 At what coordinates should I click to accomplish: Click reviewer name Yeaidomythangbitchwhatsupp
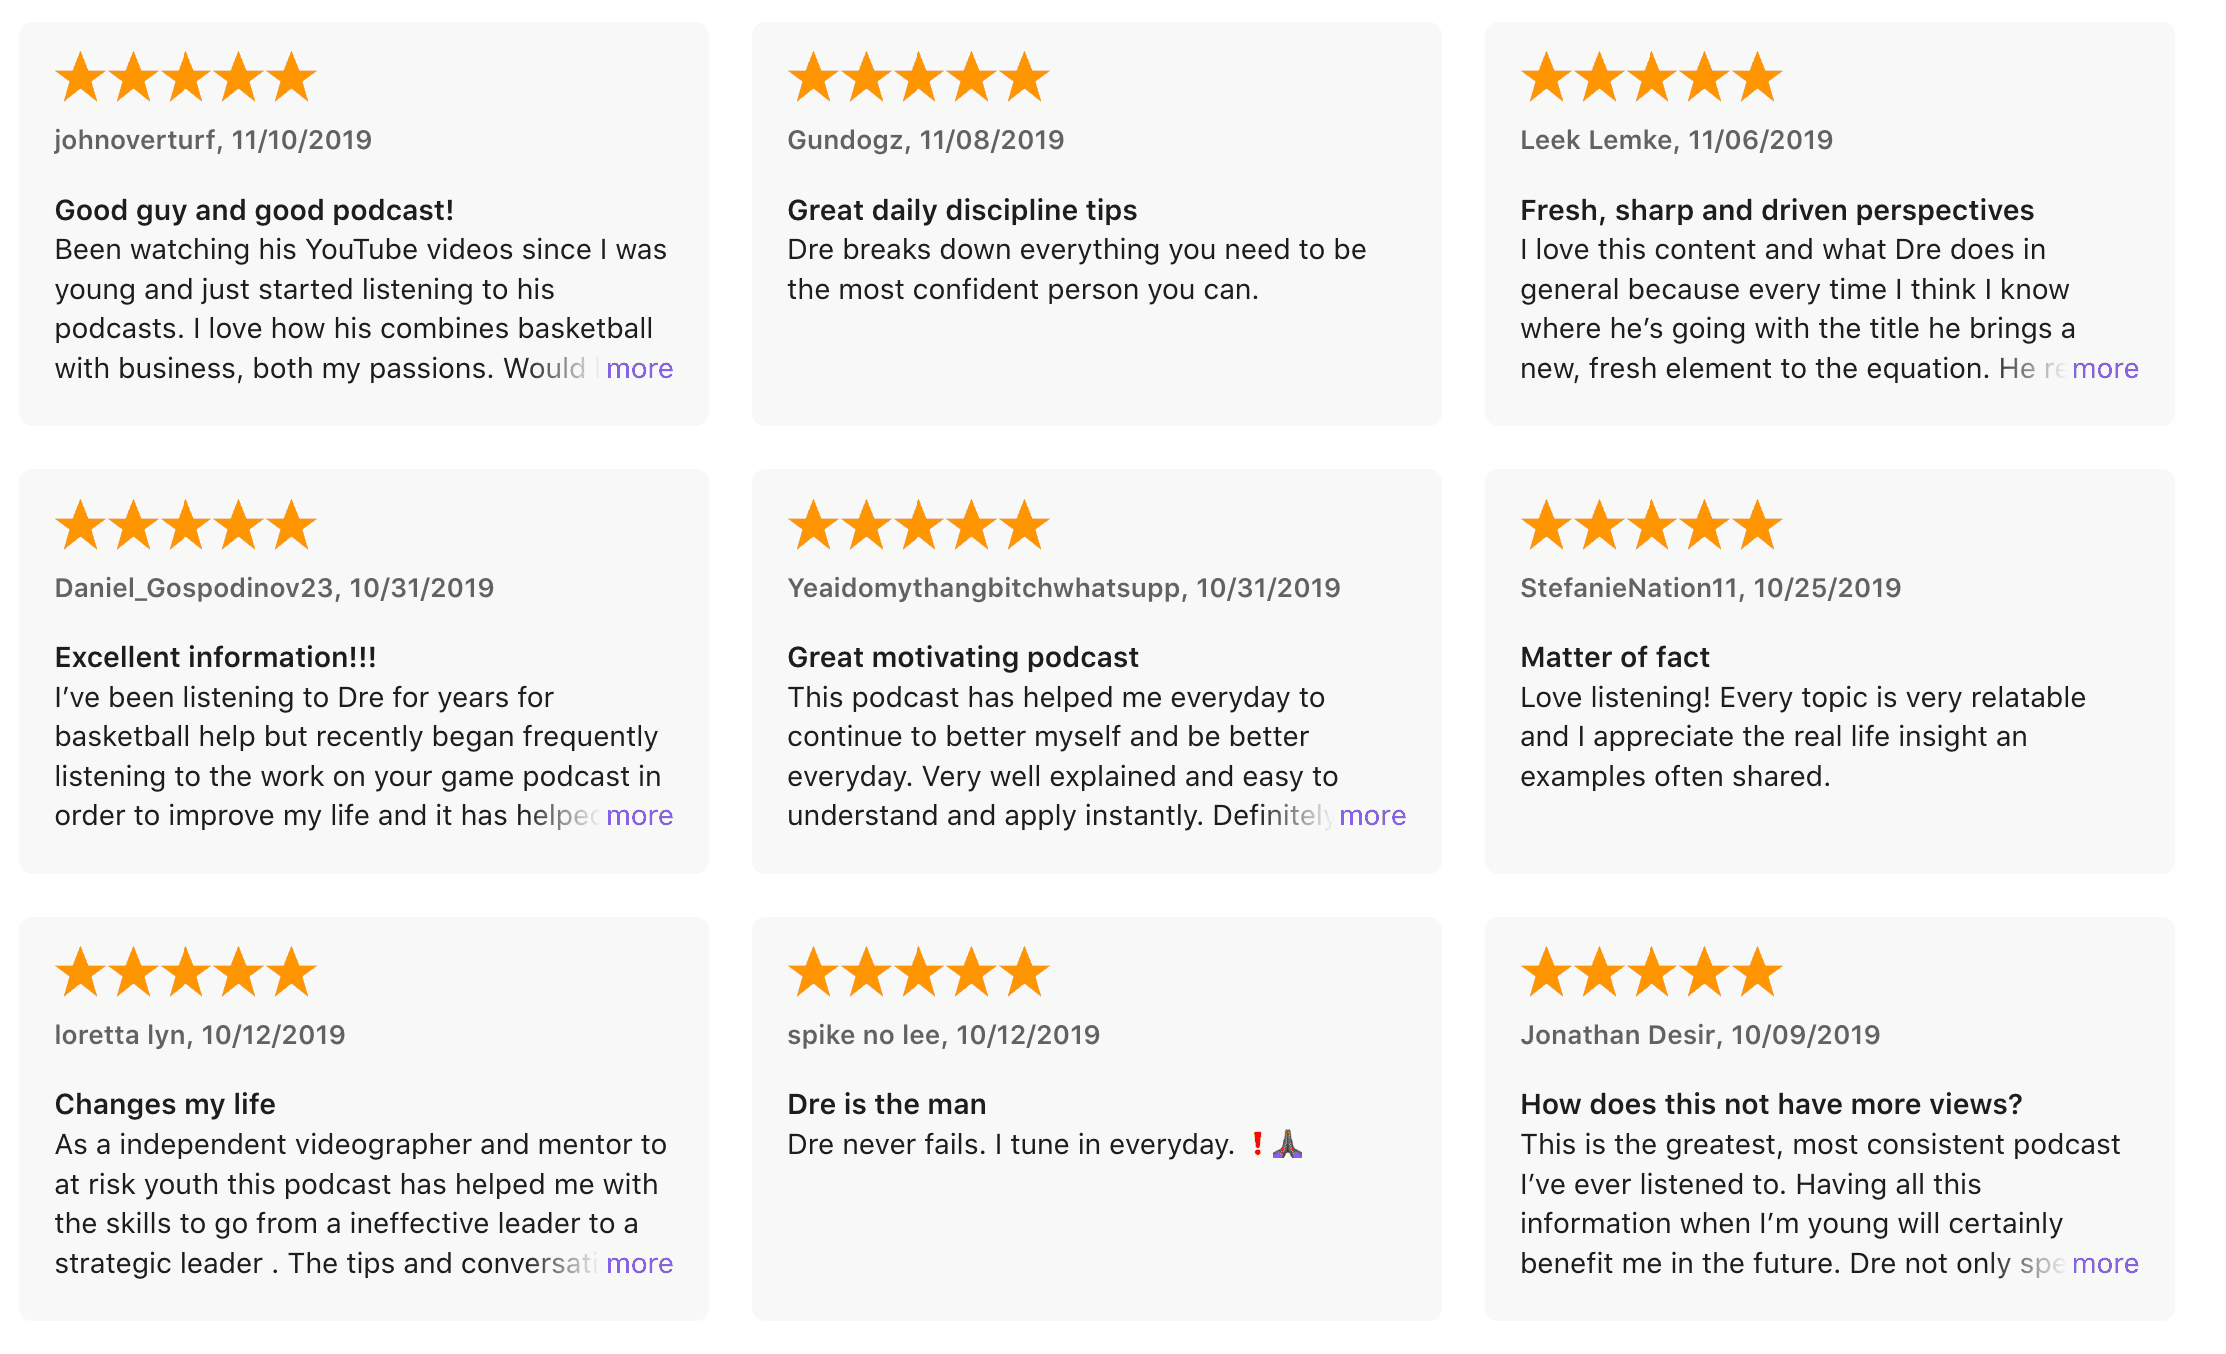coord(983,588)
